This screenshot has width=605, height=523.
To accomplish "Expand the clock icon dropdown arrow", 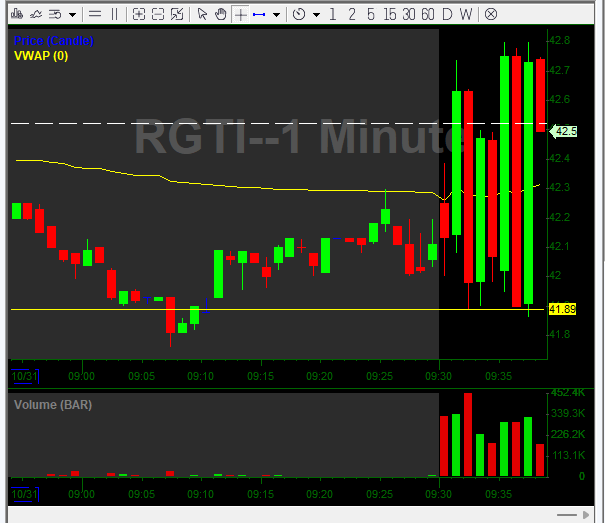I will [316, 15].
